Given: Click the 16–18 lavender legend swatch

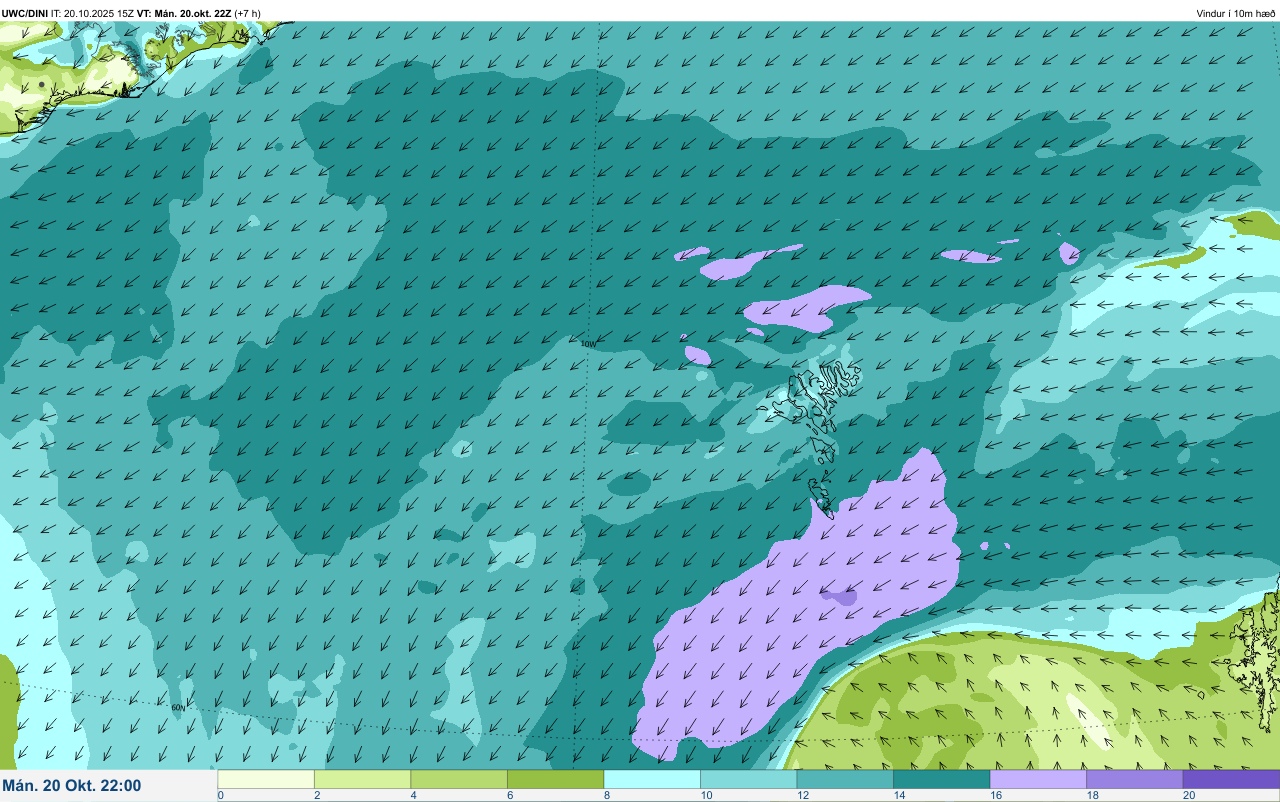Looking at the screenshot, I should (1038, 779).
